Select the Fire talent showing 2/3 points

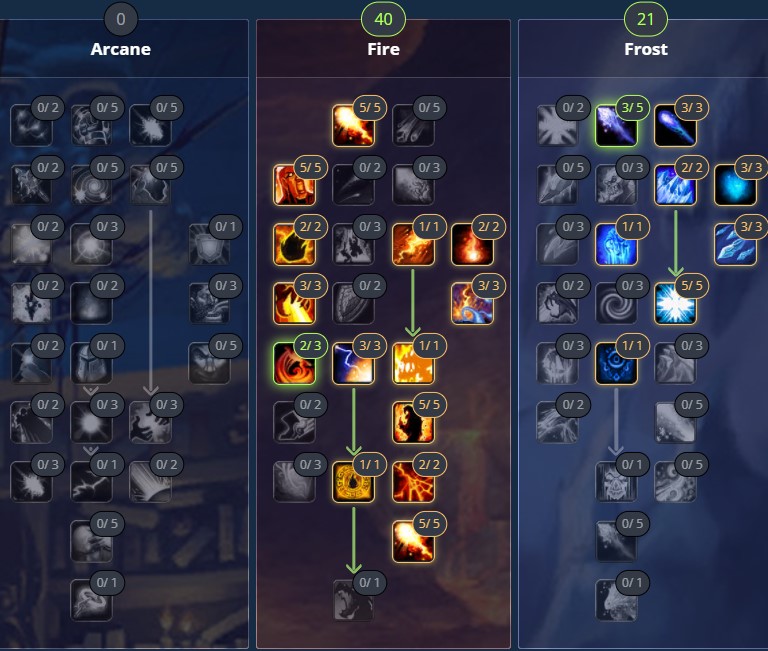pos(294,363)
